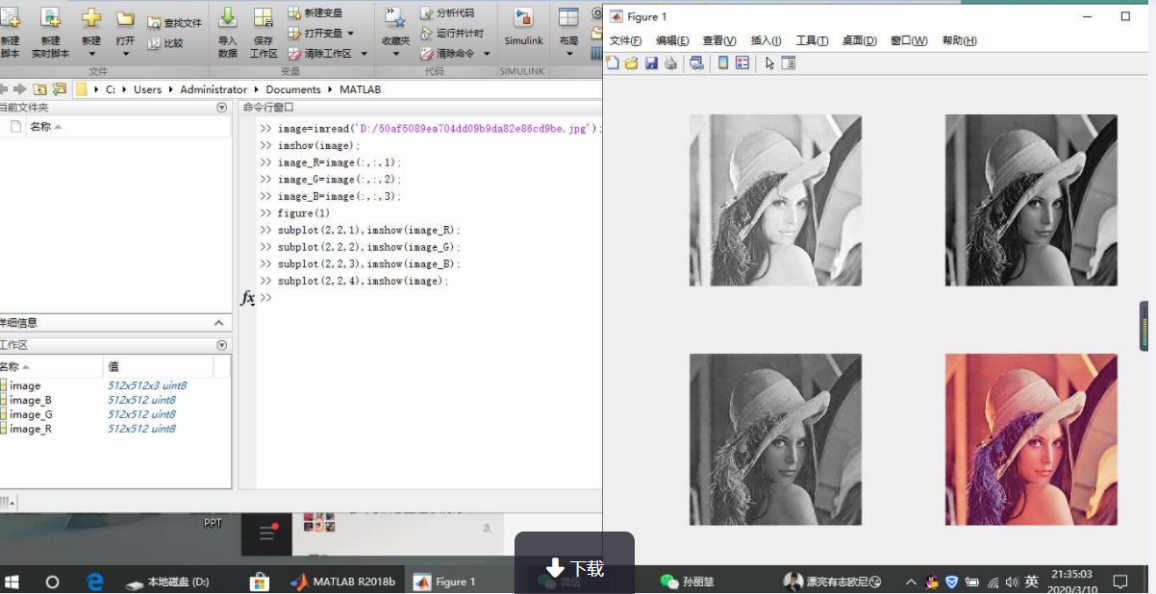This screenshot has height=594, width=1156.
Task: Open the Figure 1 File (文件) menu
Action: tap(625, 41)
